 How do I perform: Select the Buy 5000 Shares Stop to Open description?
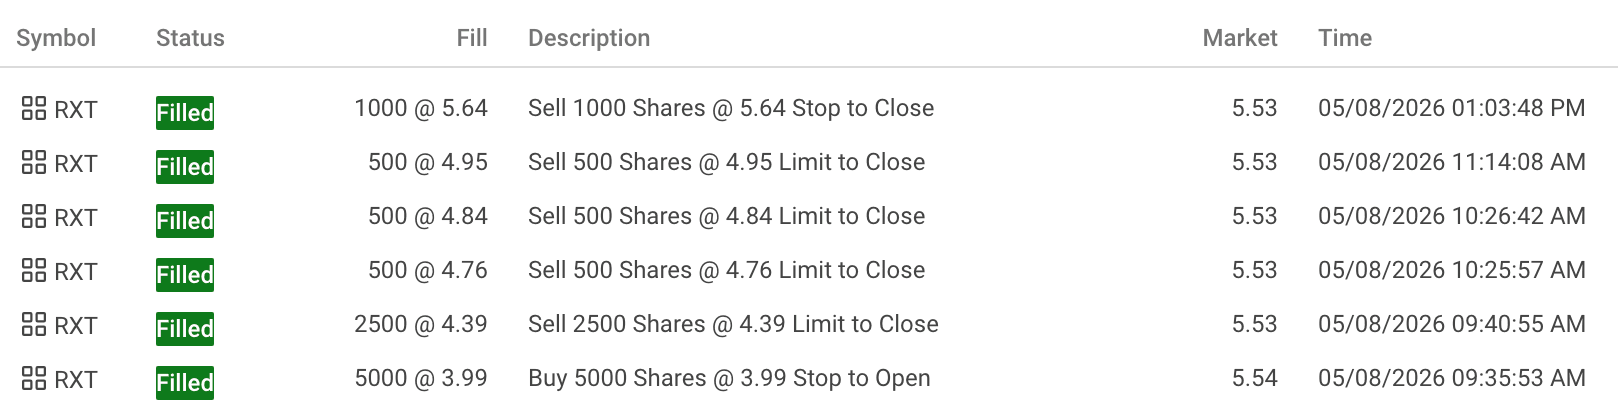click(x=729, y=378)
